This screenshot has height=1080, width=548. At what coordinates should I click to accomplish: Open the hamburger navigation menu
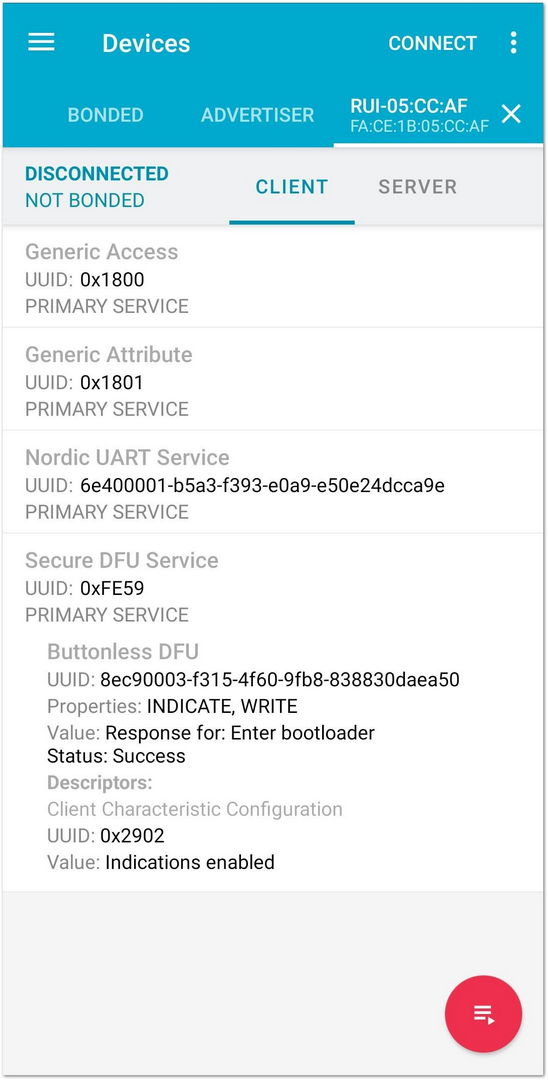(x=41, y=42)
